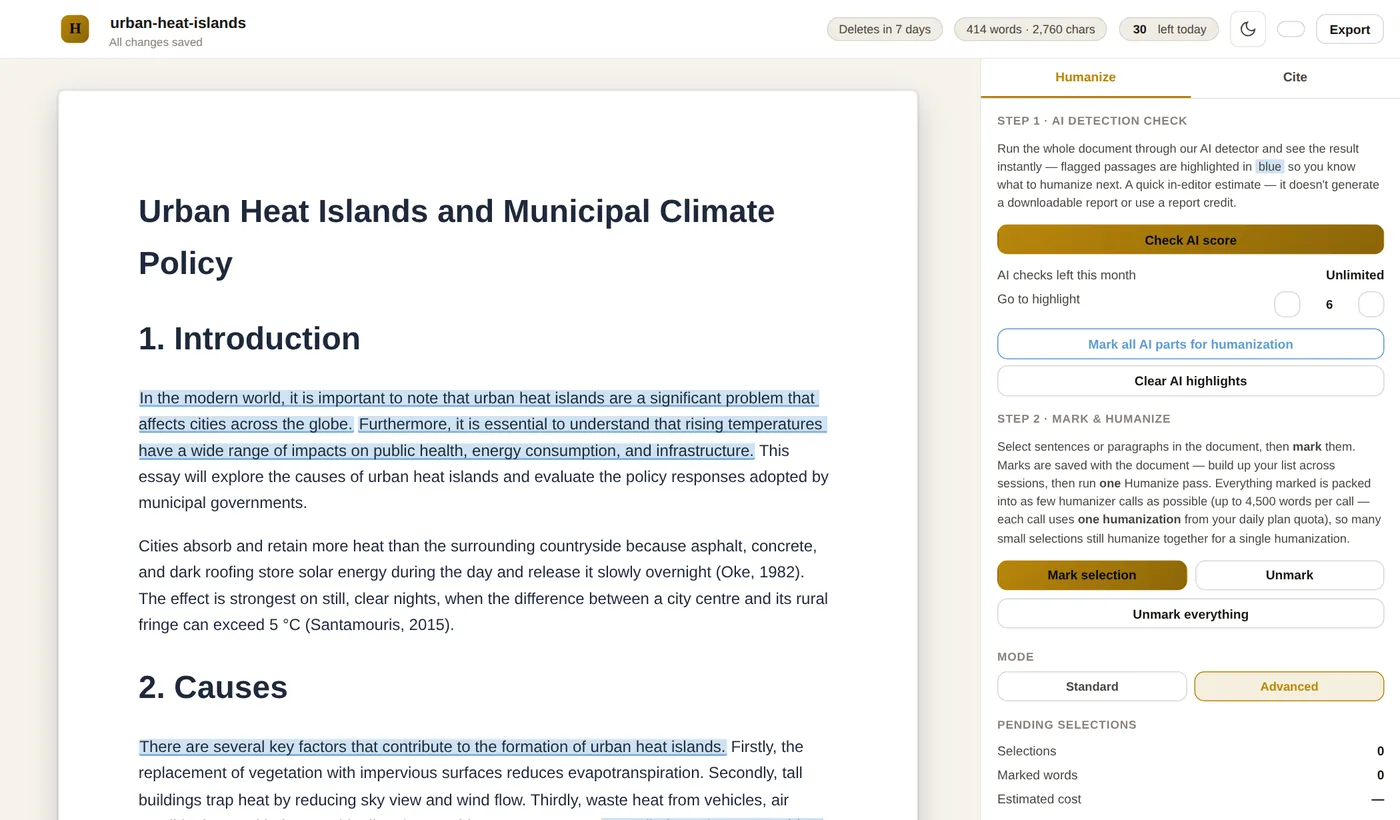Go to previous highlight, button left of 6

tap(1287, 304)
